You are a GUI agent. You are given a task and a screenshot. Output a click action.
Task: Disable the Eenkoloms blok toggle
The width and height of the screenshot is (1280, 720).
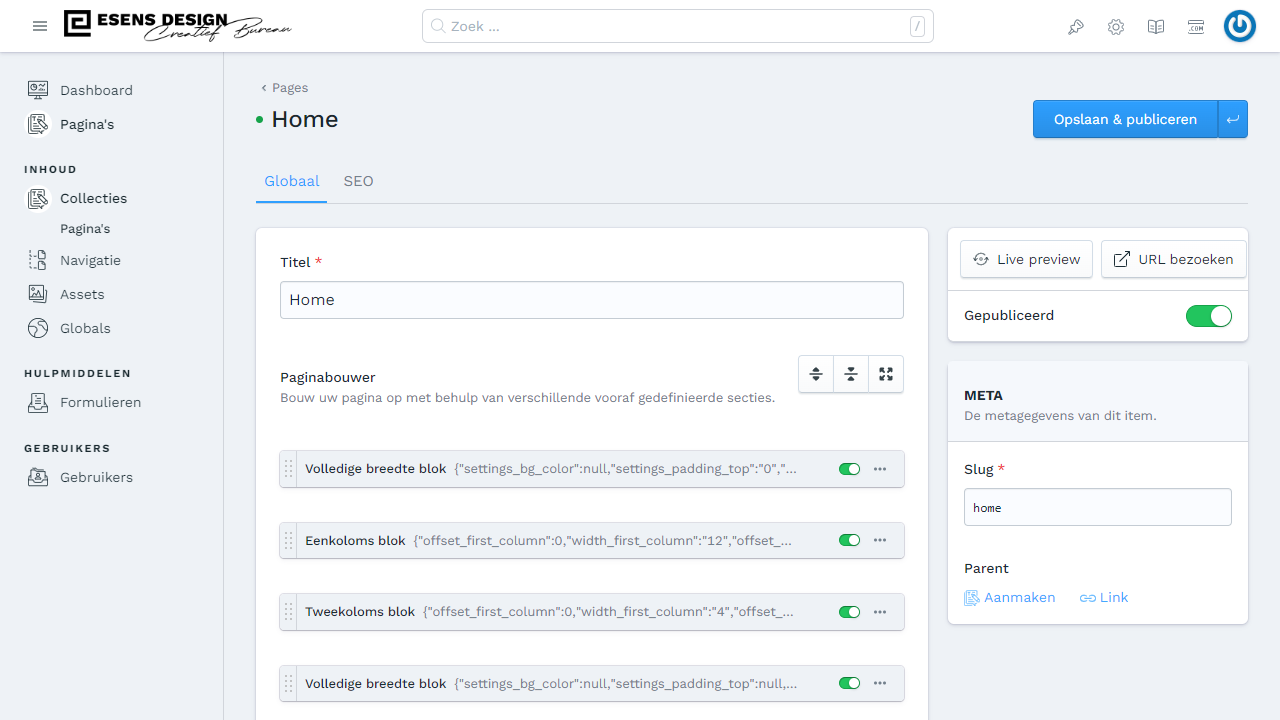[x=849, y=540]
